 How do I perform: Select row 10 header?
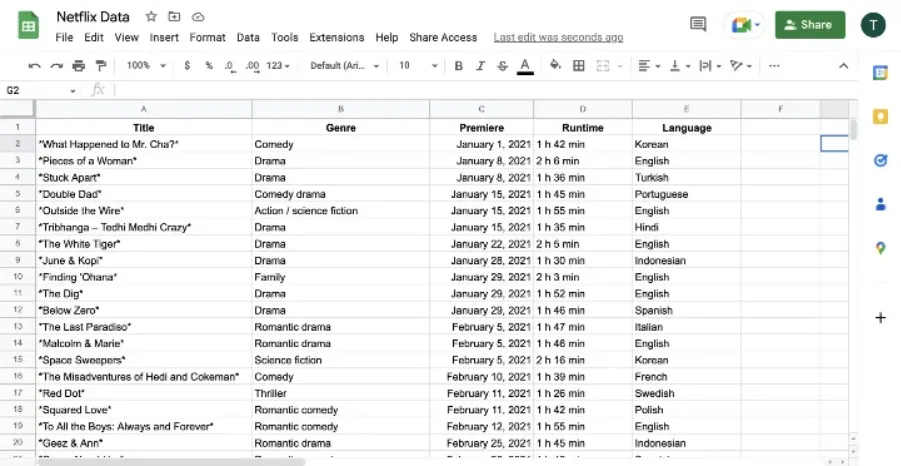coord(18,277)
